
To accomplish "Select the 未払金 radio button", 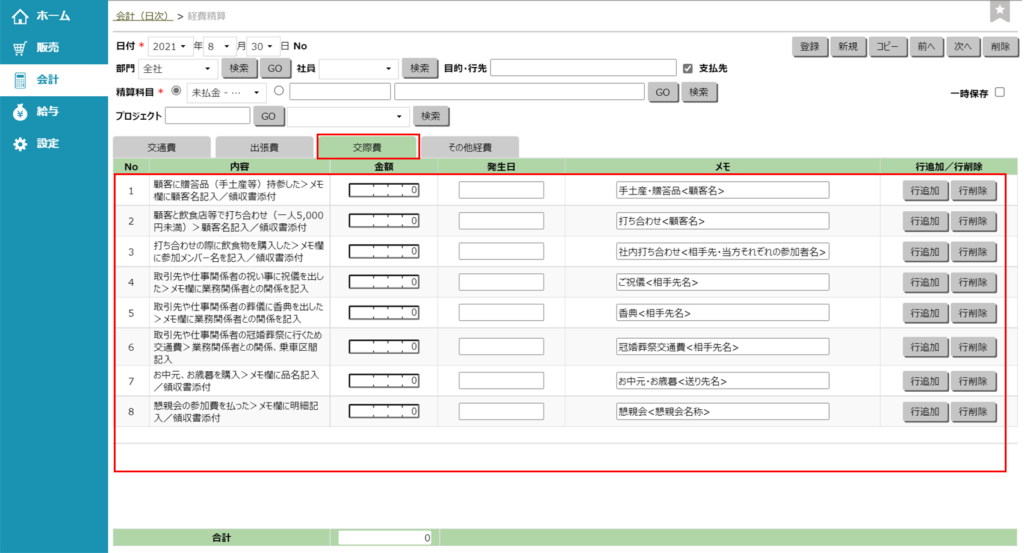I will (x=176, y=91).
